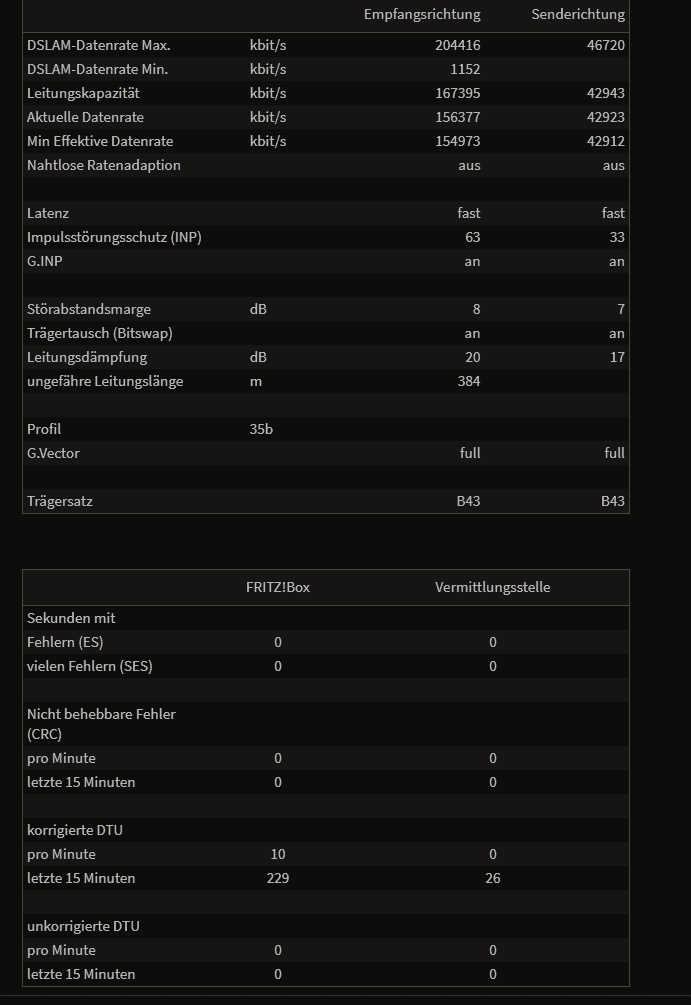Screen dimensions: 691x1005
Task: Select the Störabstandsmarge downstream value 8
Action: [476, 309]
